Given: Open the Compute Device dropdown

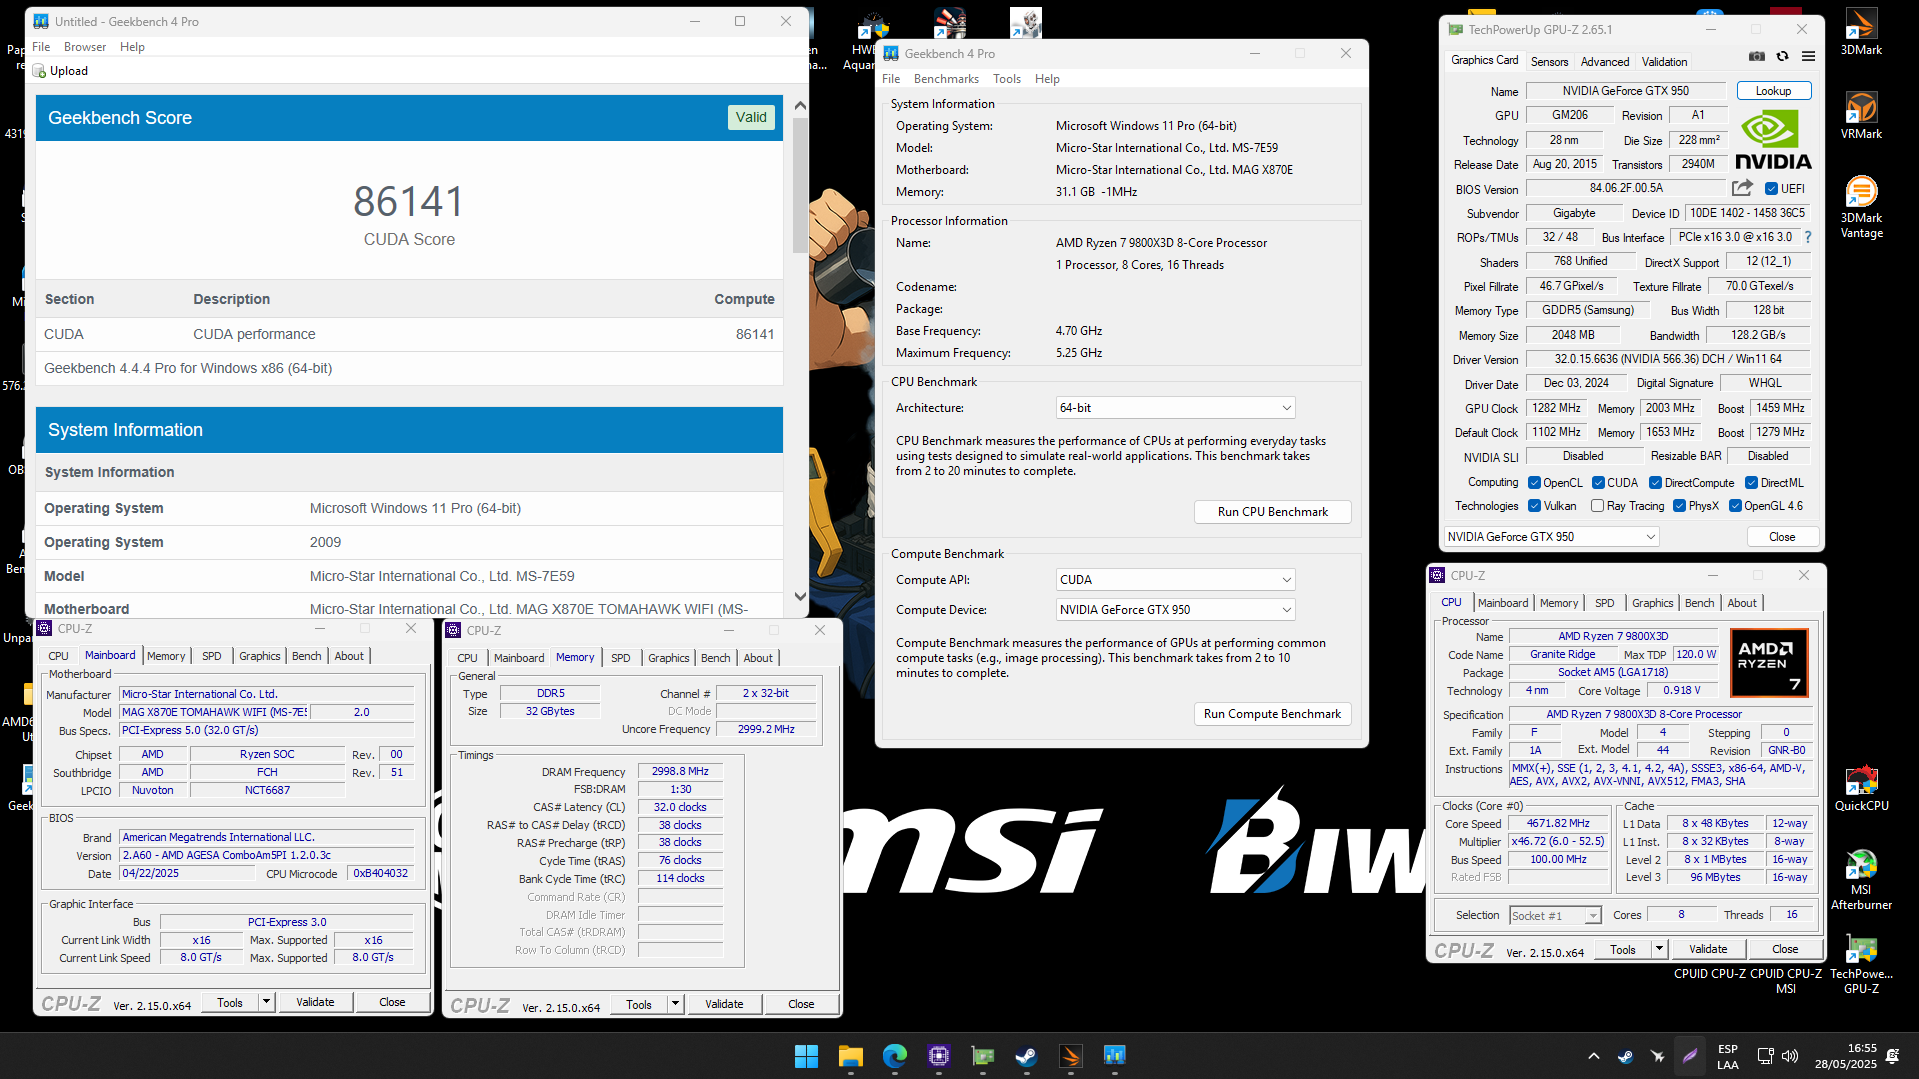Looking at the screenshot, I should tap(1175, 610).
